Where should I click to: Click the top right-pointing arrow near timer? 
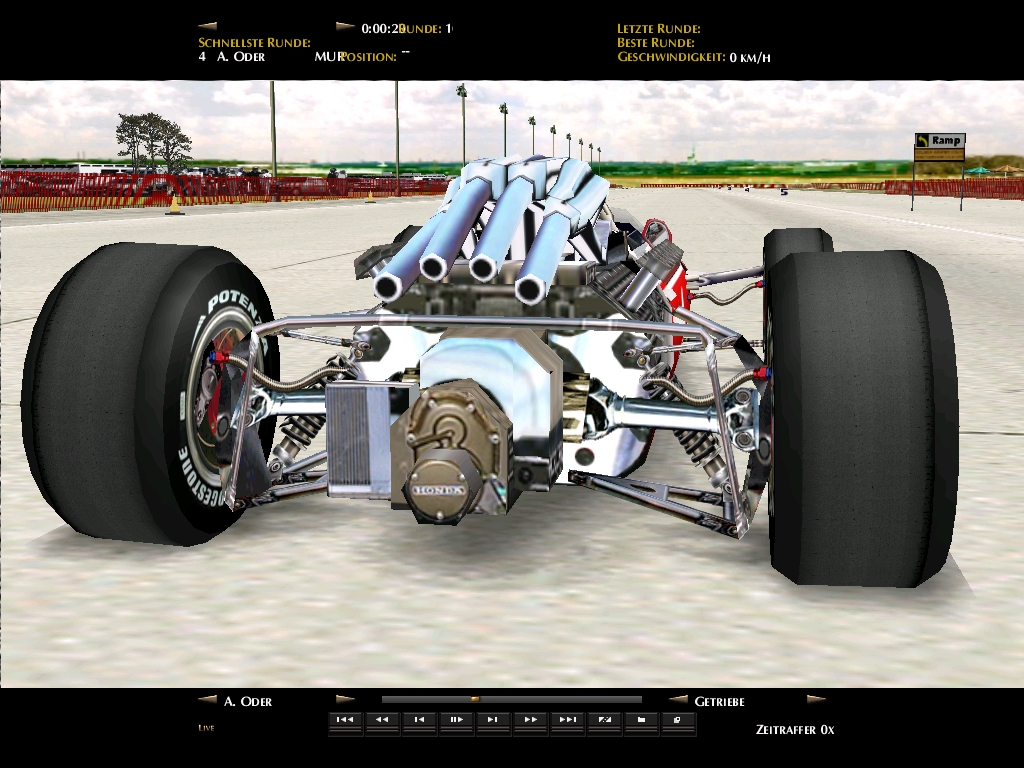tap(345, 26)
